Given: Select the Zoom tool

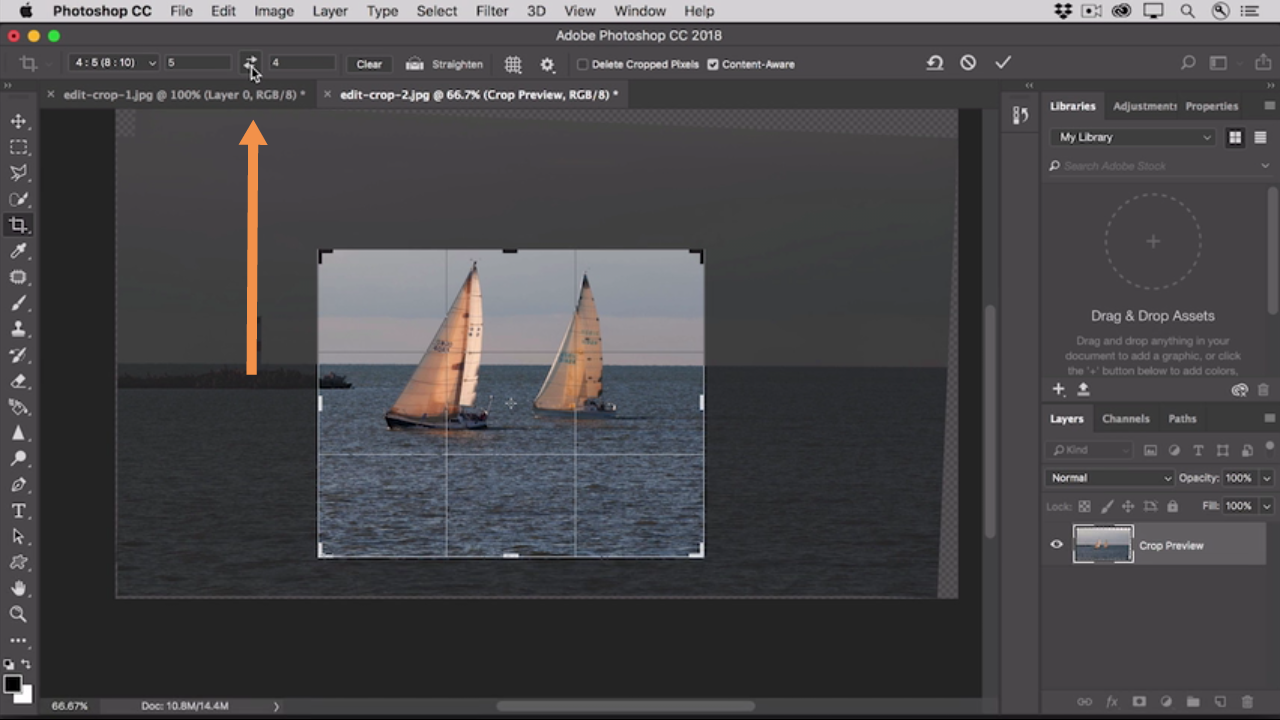Looking at the screenshot, I should point(18,614).
